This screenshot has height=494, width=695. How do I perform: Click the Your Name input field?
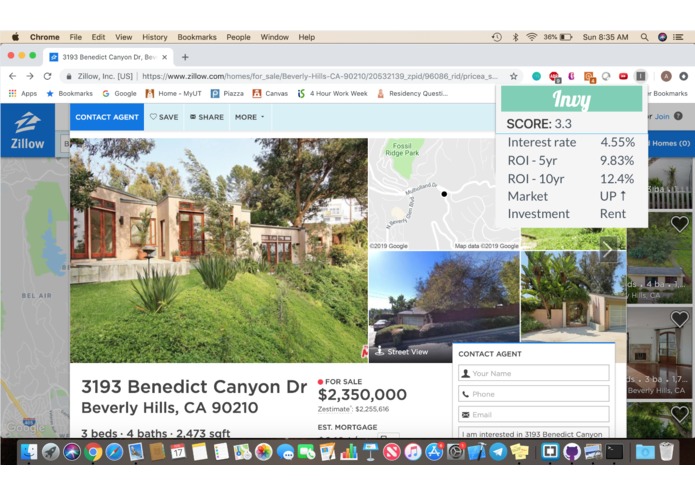pos(534,373)
